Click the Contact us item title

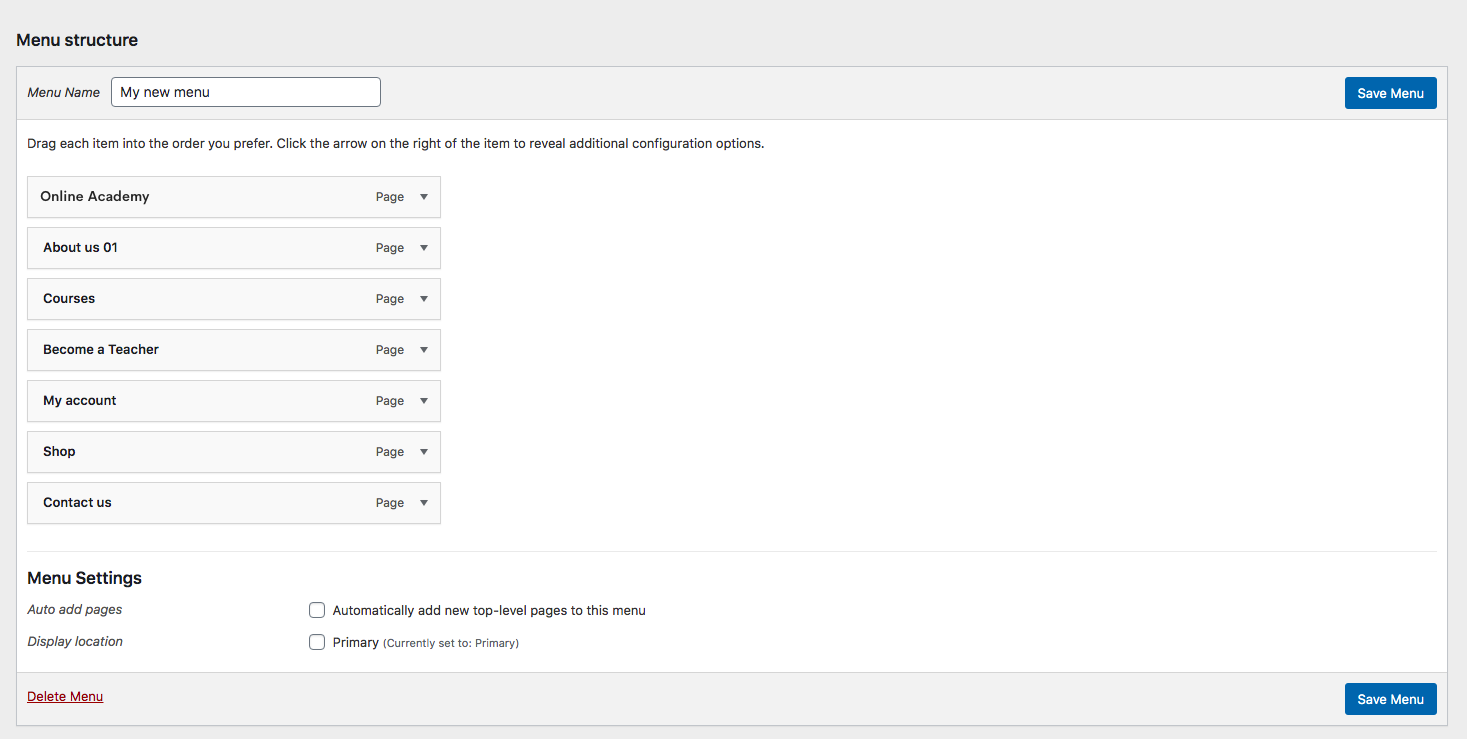[77, 503]
